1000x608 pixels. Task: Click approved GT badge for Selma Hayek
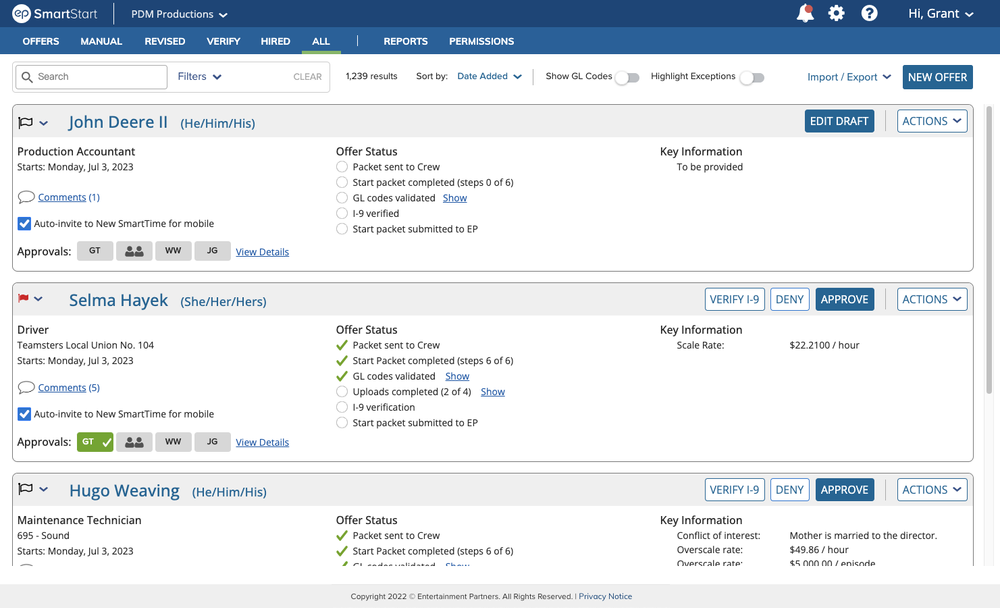(x=95, y=441)
